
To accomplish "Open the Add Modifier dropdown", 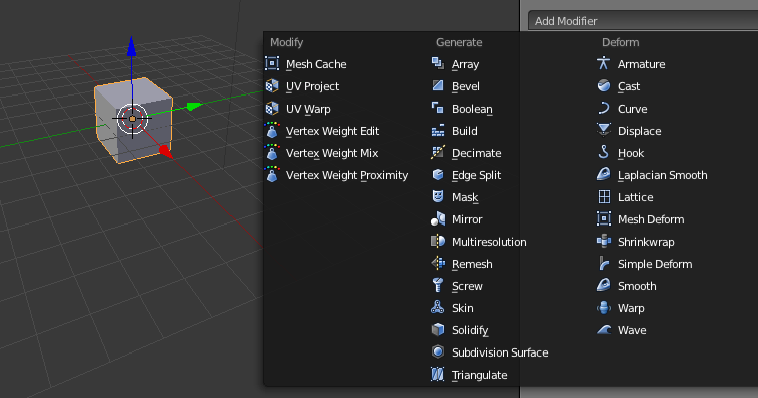I will click(643, 21).
